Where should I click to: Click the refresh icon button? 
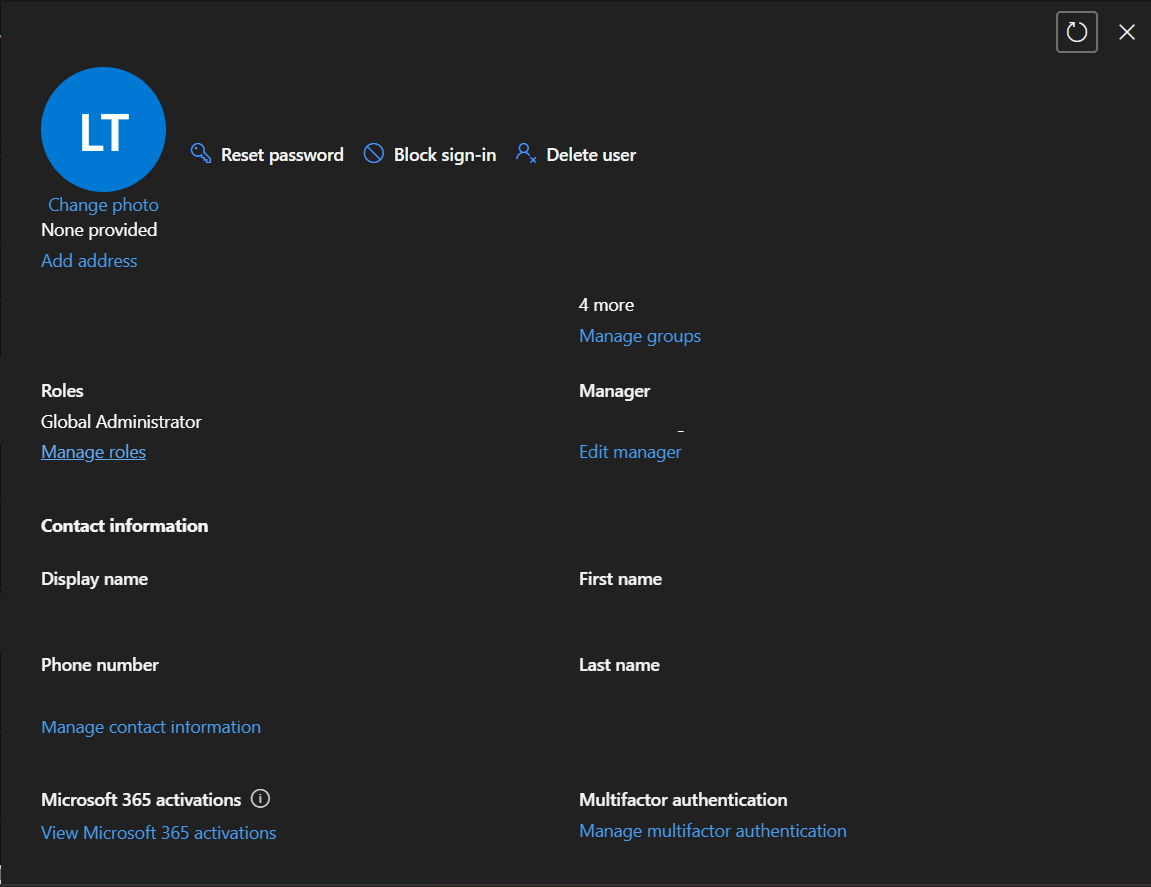[x=1076, y=32]
